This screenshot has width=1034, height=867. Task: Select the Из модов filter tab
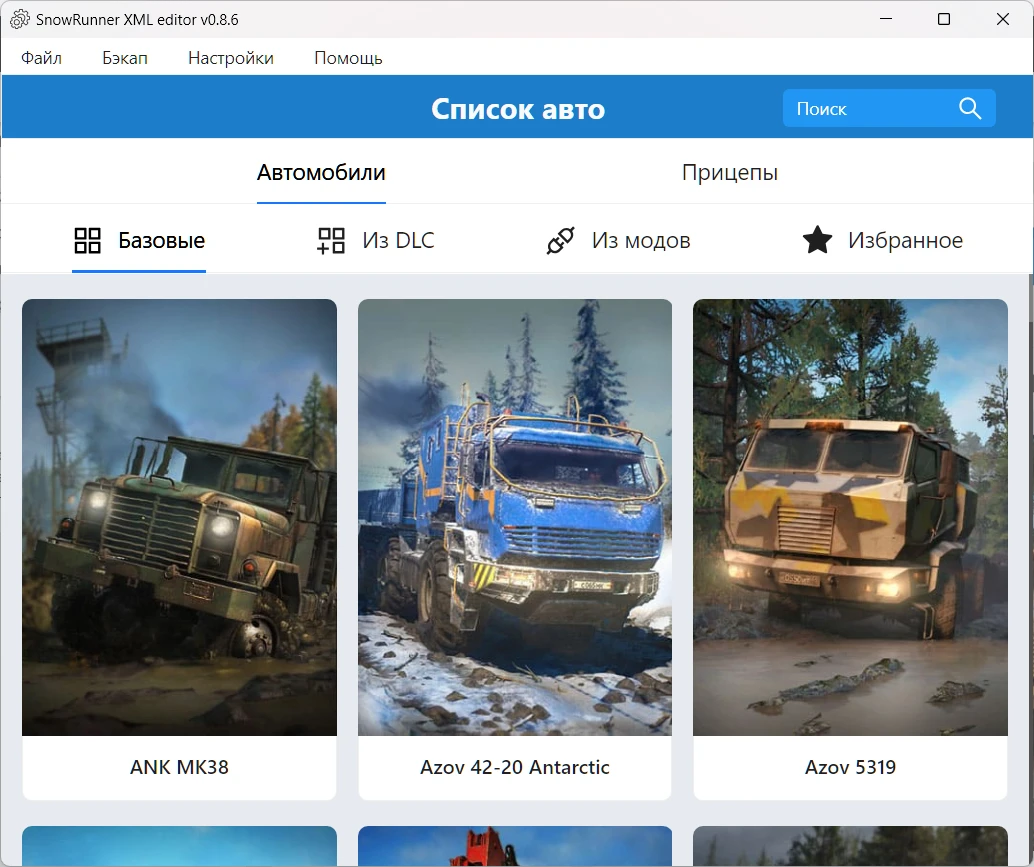(617, 240)
